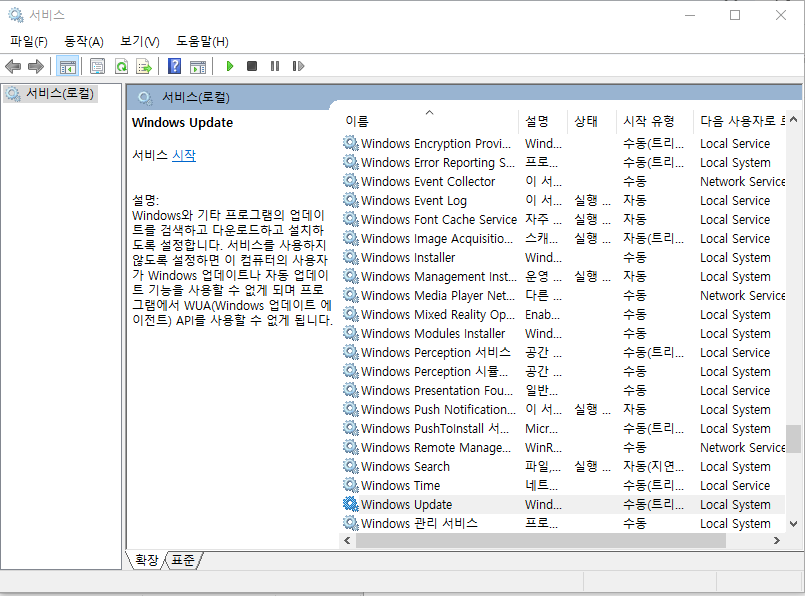The width and height of the screenshot is (805, 596).
Task: Click the 서비스 app icon in title bar
Action: coord(16,15)
